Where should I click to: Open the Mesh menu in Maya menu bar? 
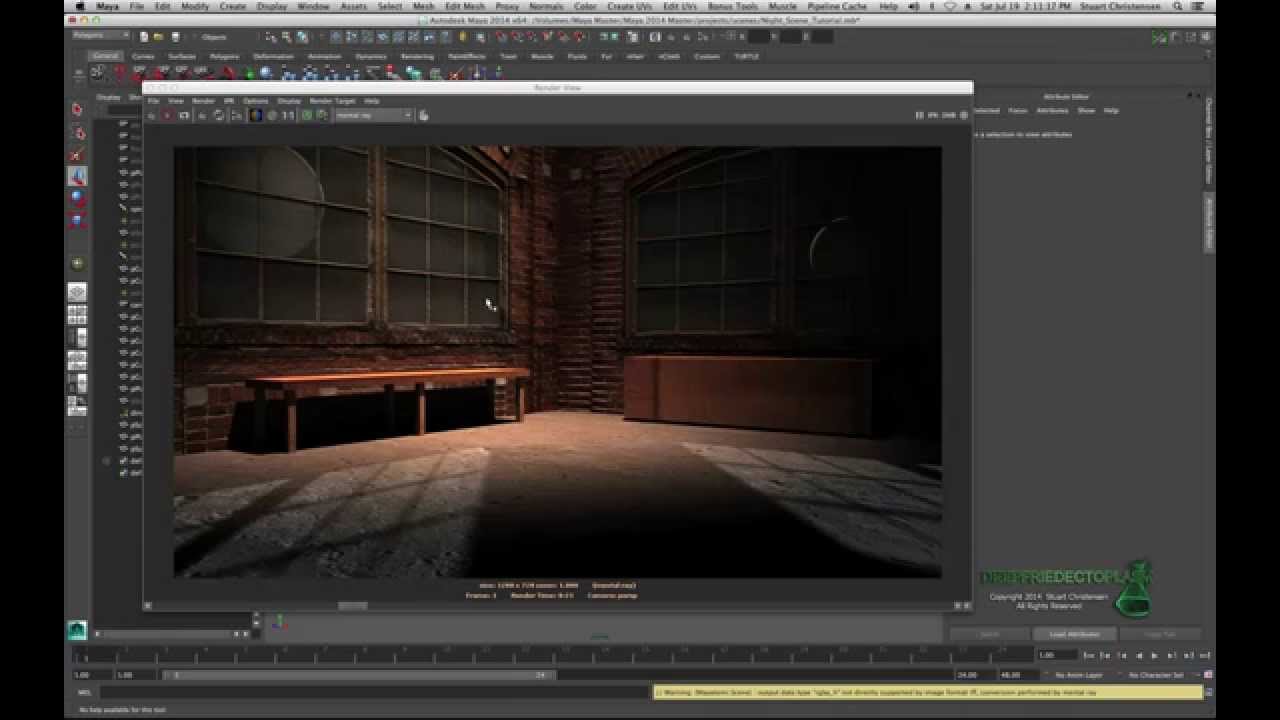[424, 6]
